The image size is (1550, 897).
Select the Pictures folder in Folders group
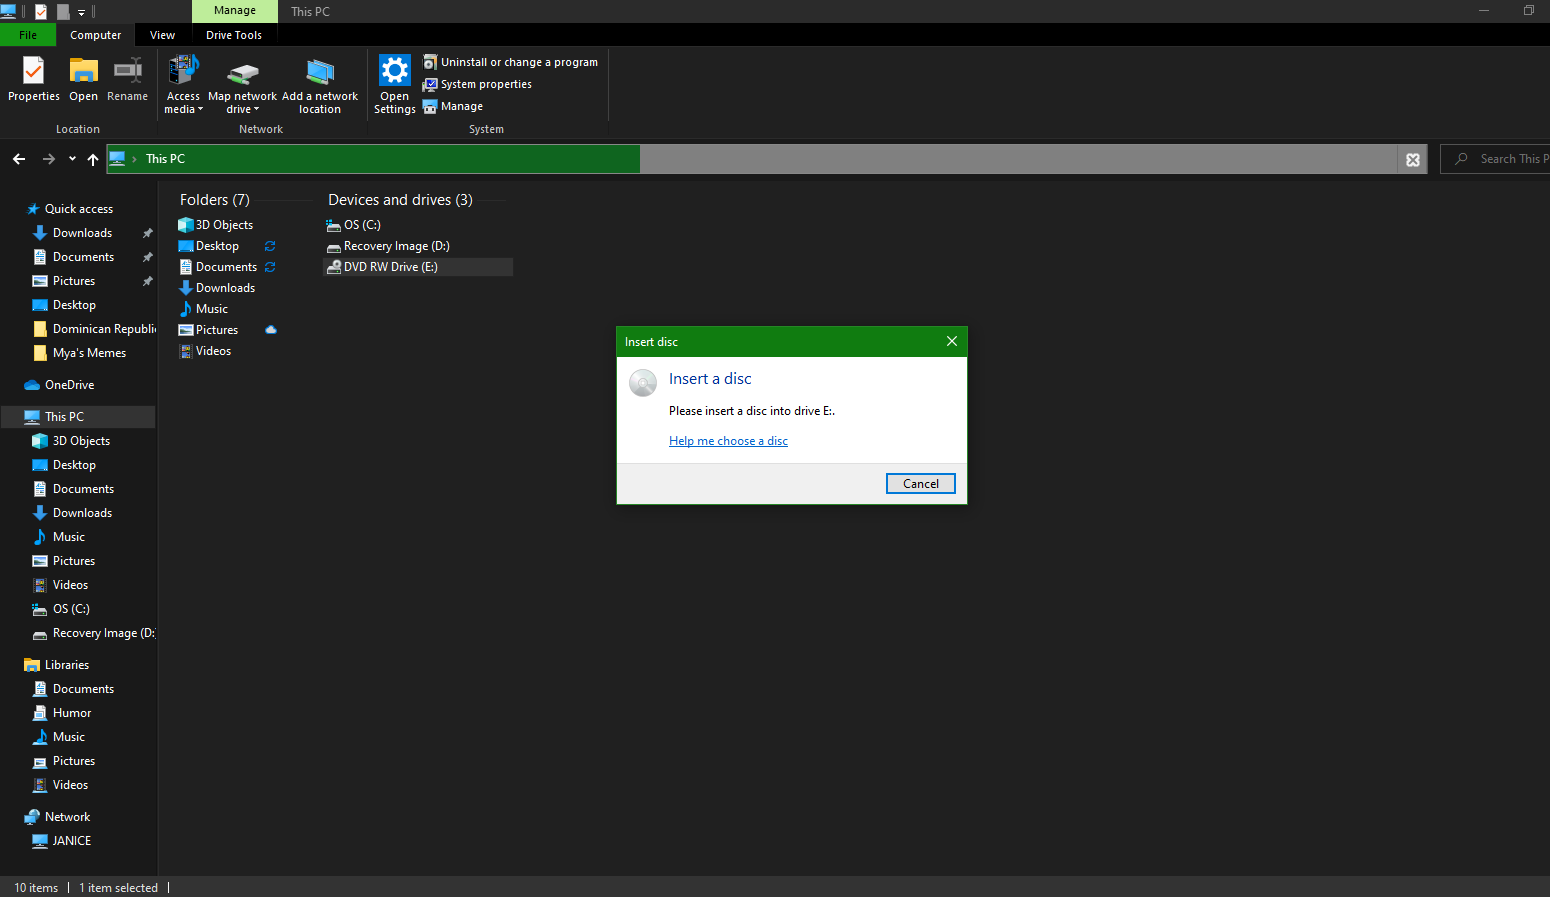(208, 330)
